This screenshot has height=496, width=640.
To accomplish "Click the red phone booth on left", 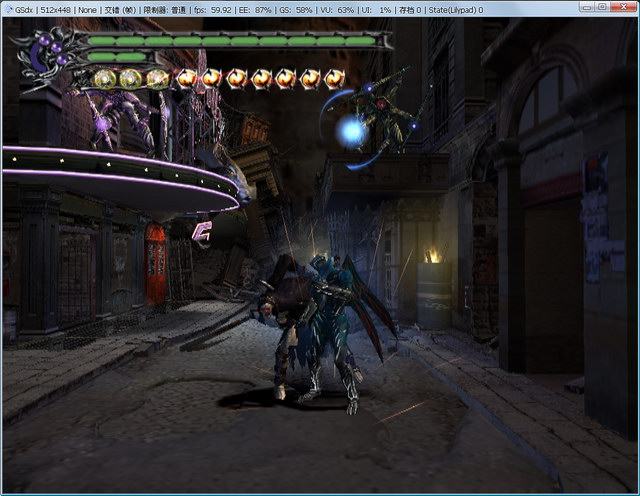I will 156,264.
